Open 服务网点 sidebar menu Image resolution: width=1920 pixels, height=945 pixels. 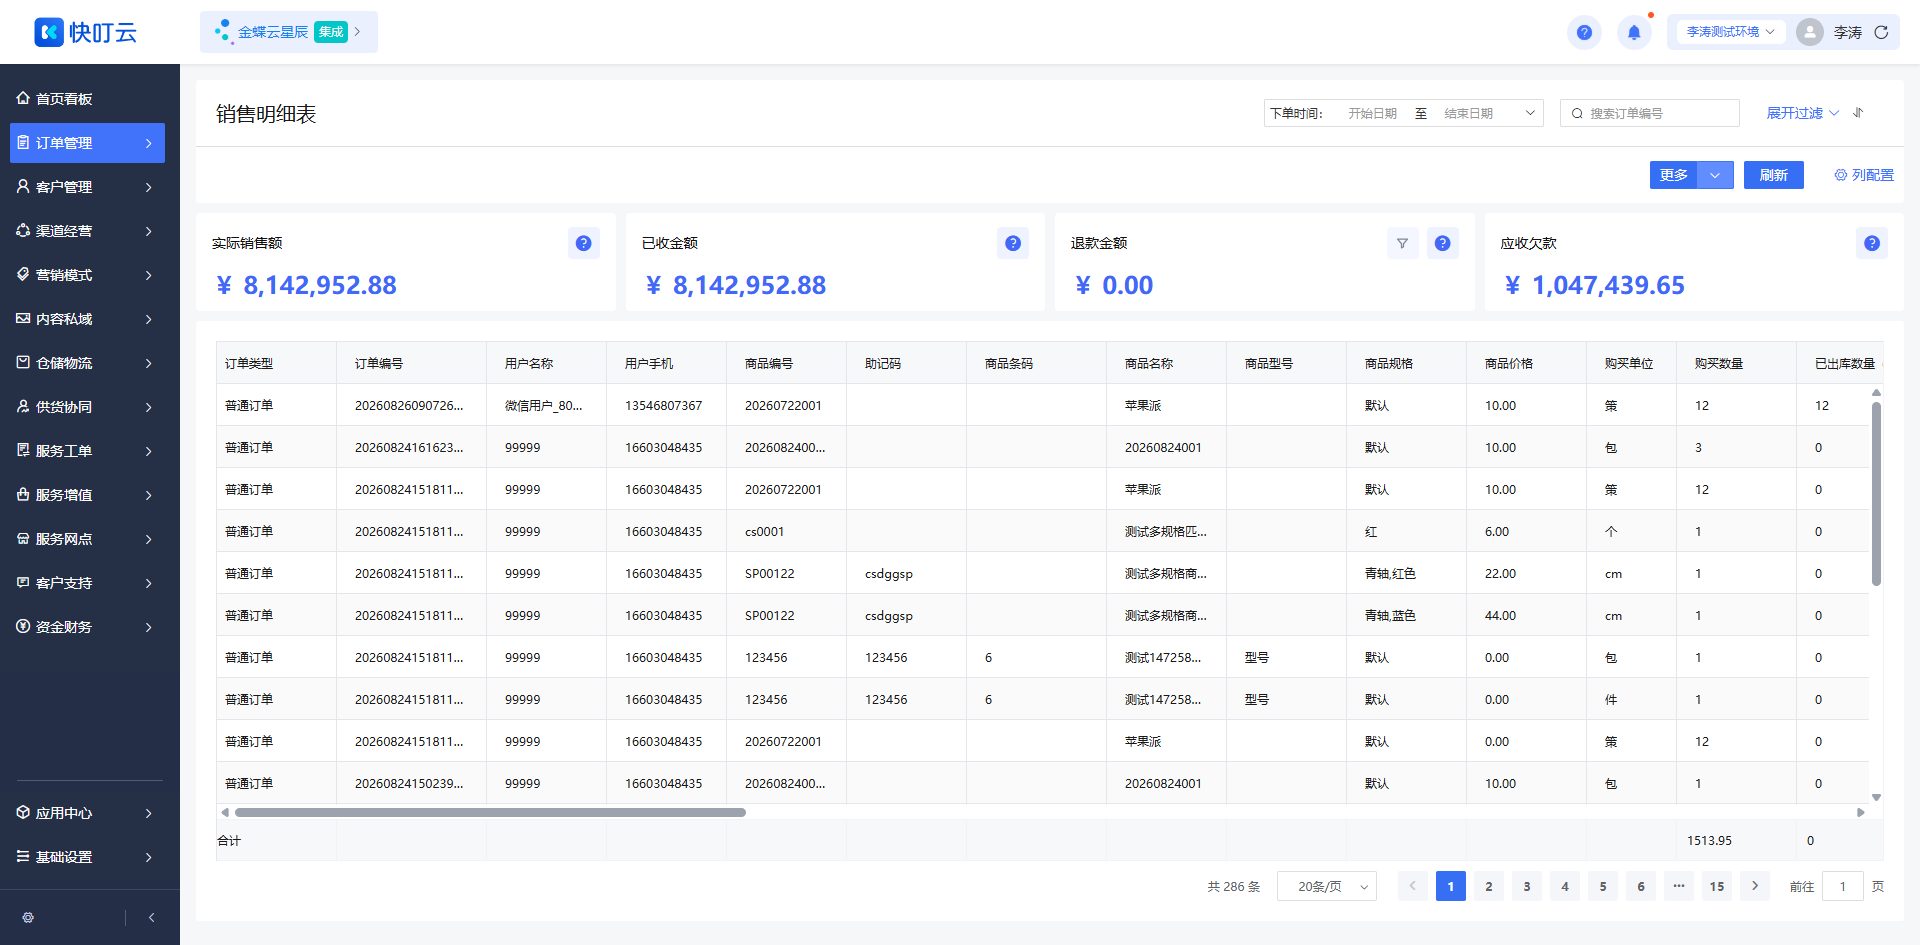click(87, 539)
